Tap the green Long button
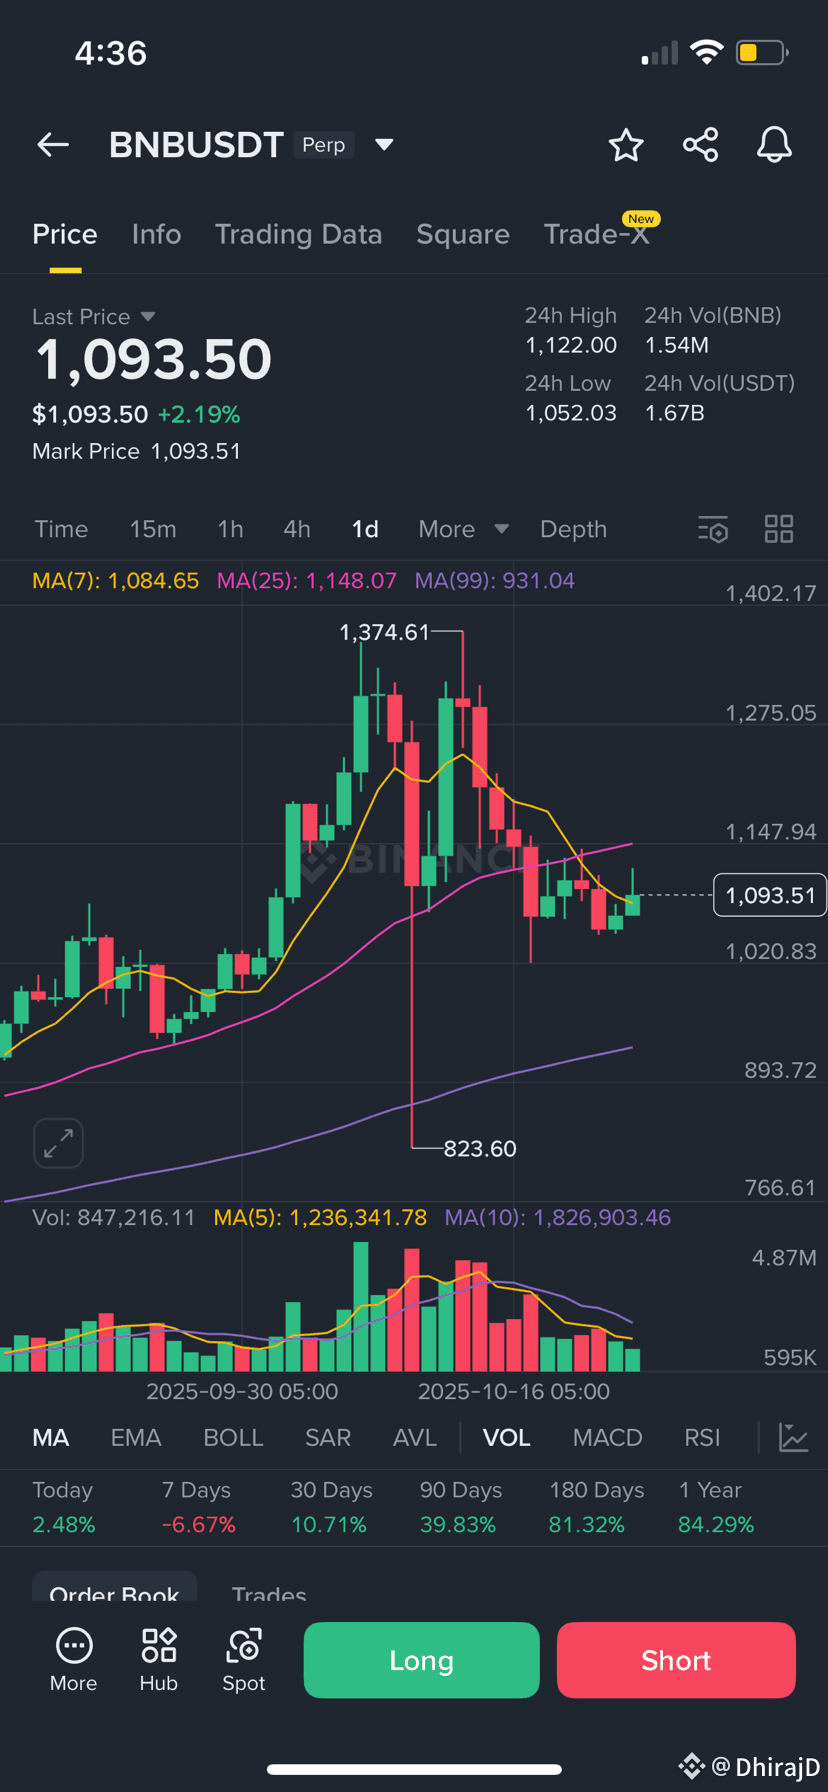The width and height of the screenshot is (828, 1792). pos(421,1660)
